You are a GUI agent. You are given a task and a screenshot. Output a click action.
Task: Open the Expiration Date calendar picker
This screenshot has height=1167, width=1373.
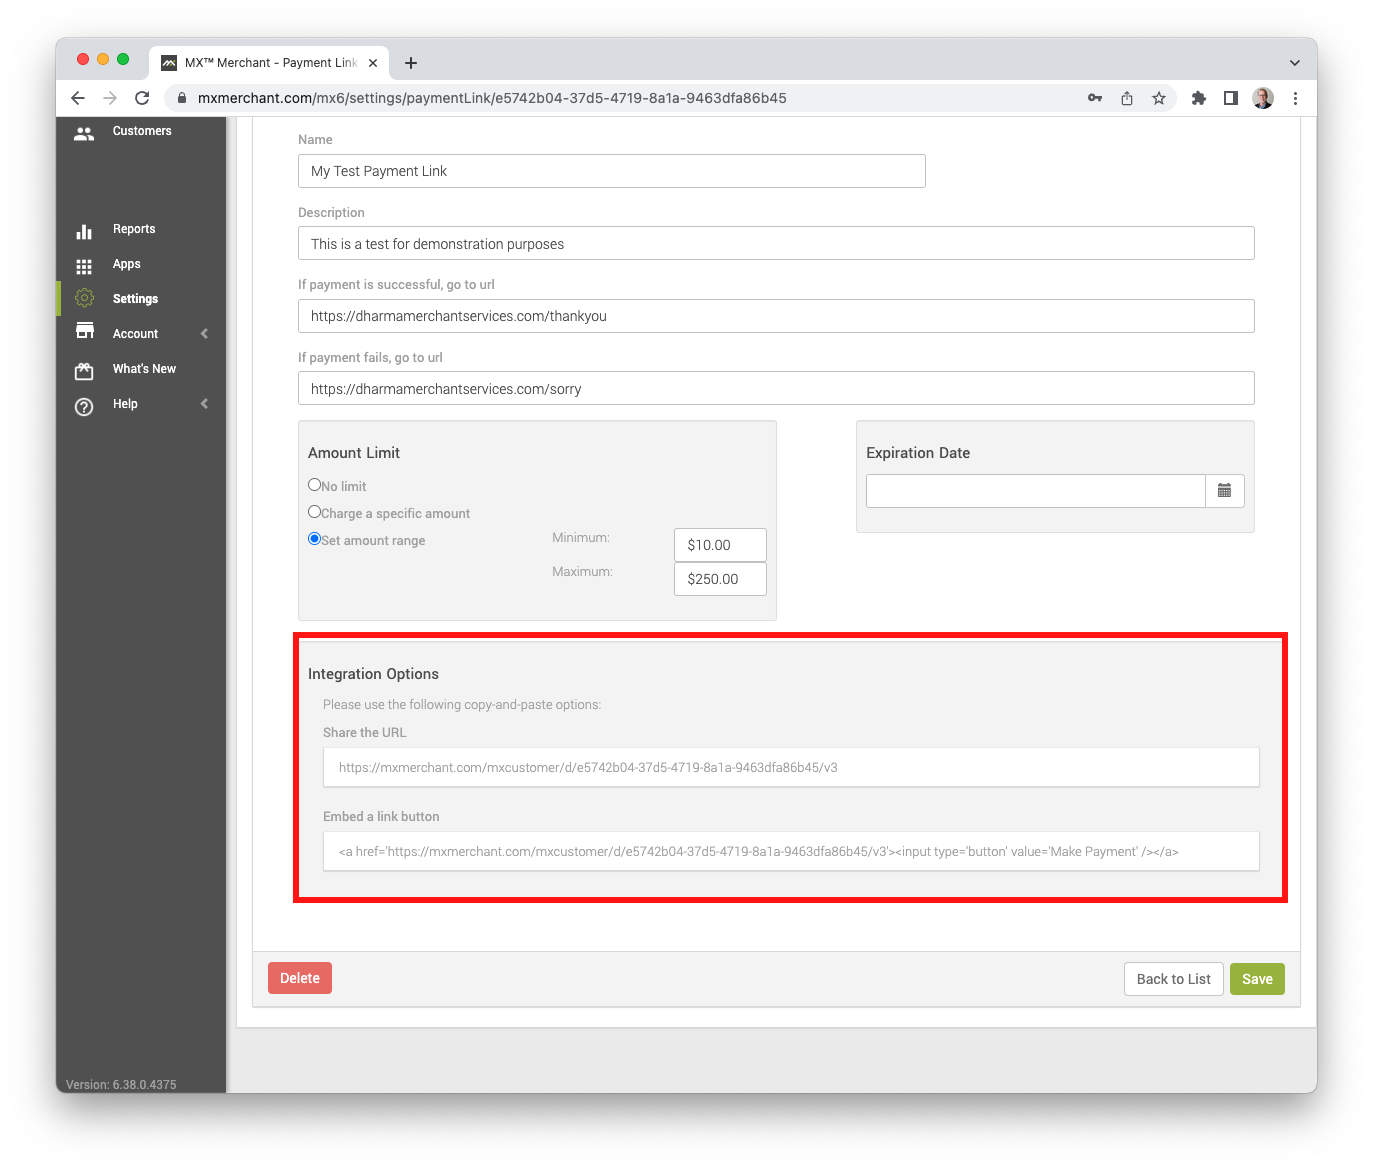click(1224, 491)
